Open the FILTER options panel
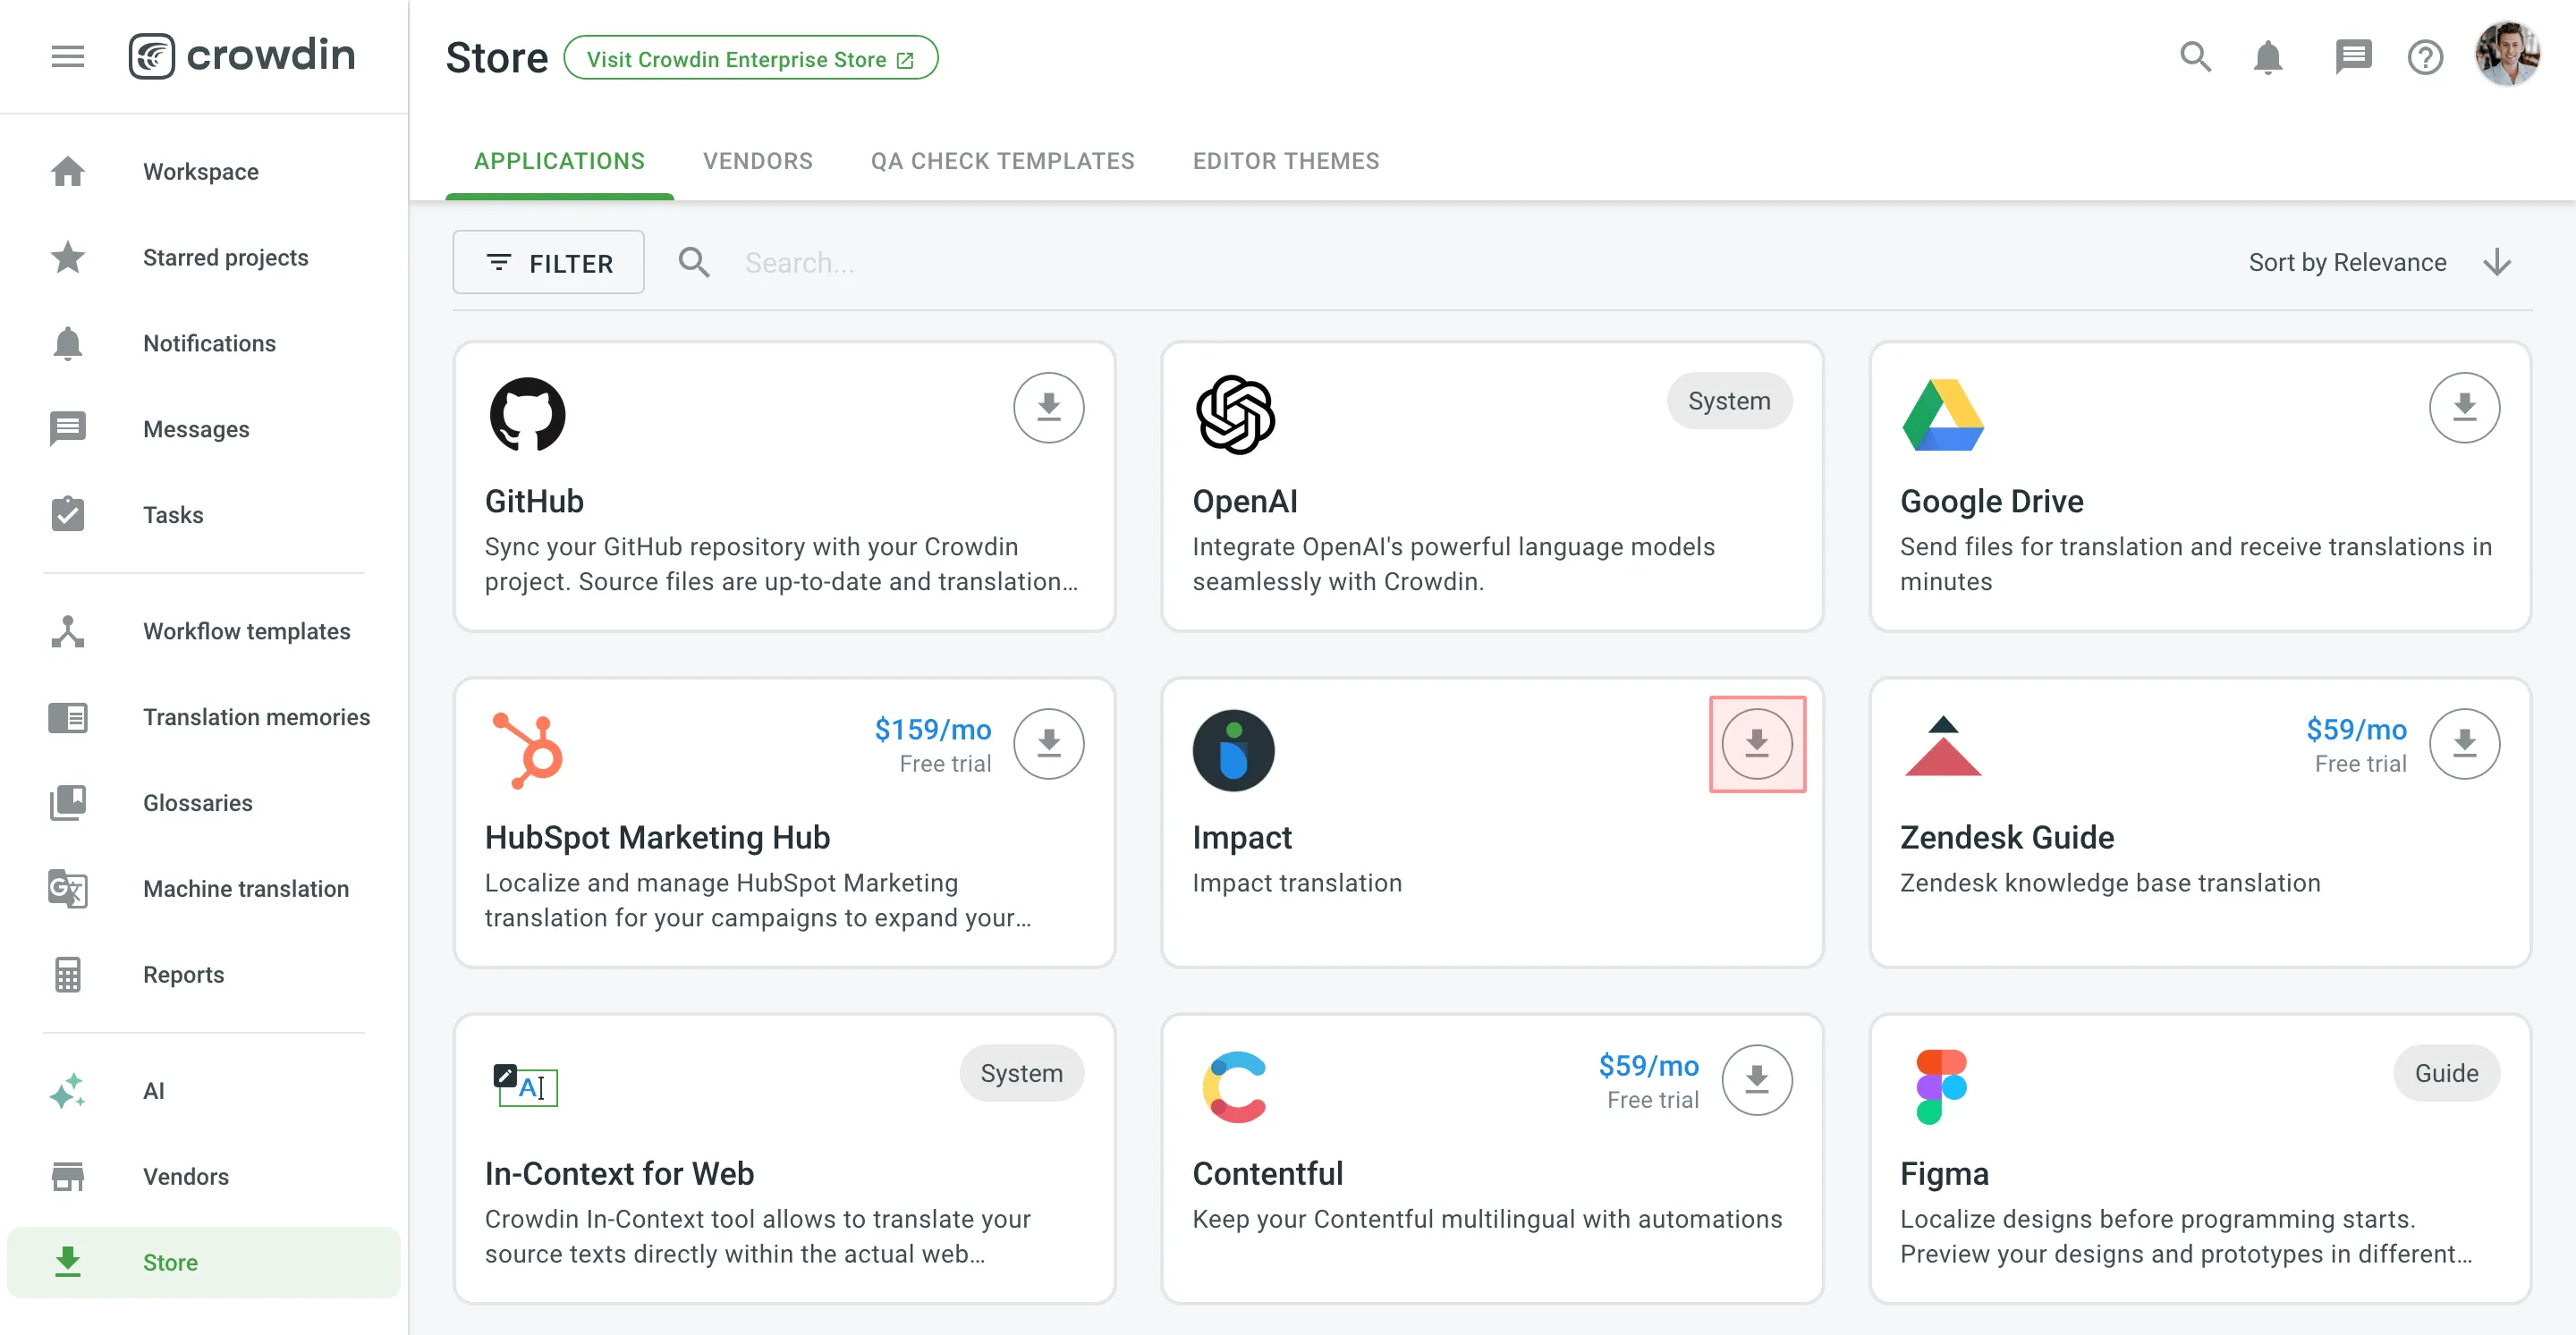Viewport: 2576px width, 1335px height. coord(548,262)
